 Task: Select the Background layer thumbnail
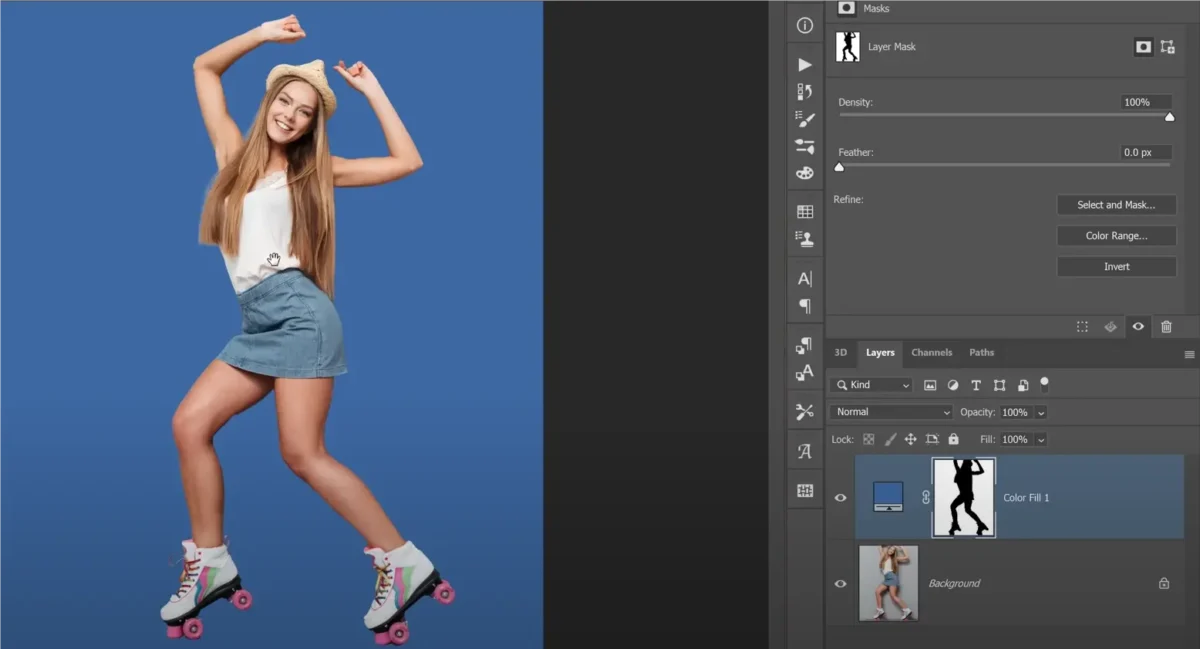[888, 583]
